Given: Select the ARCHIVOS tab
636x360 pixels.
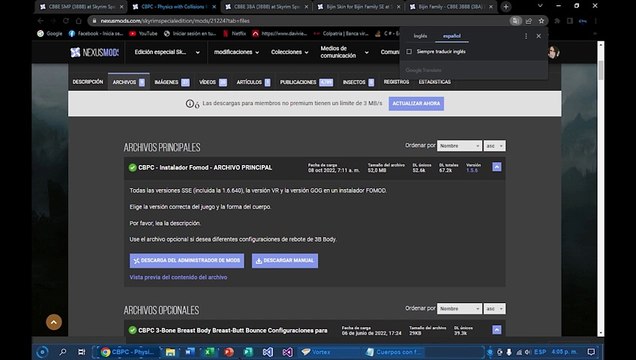Looking at the screenshot, I should click(129, 82).
